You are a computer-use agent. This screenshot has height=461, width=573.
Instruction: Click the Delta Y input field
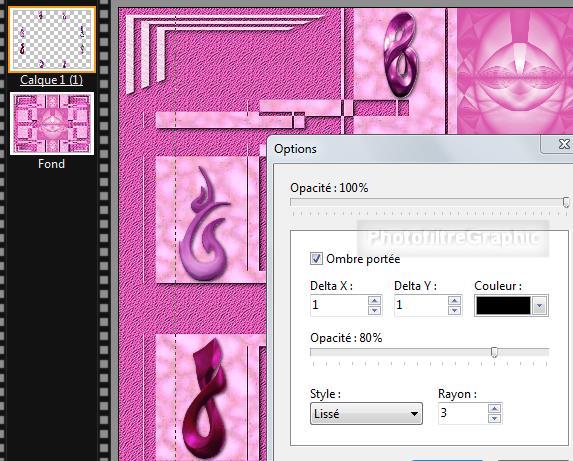point(421,305)
